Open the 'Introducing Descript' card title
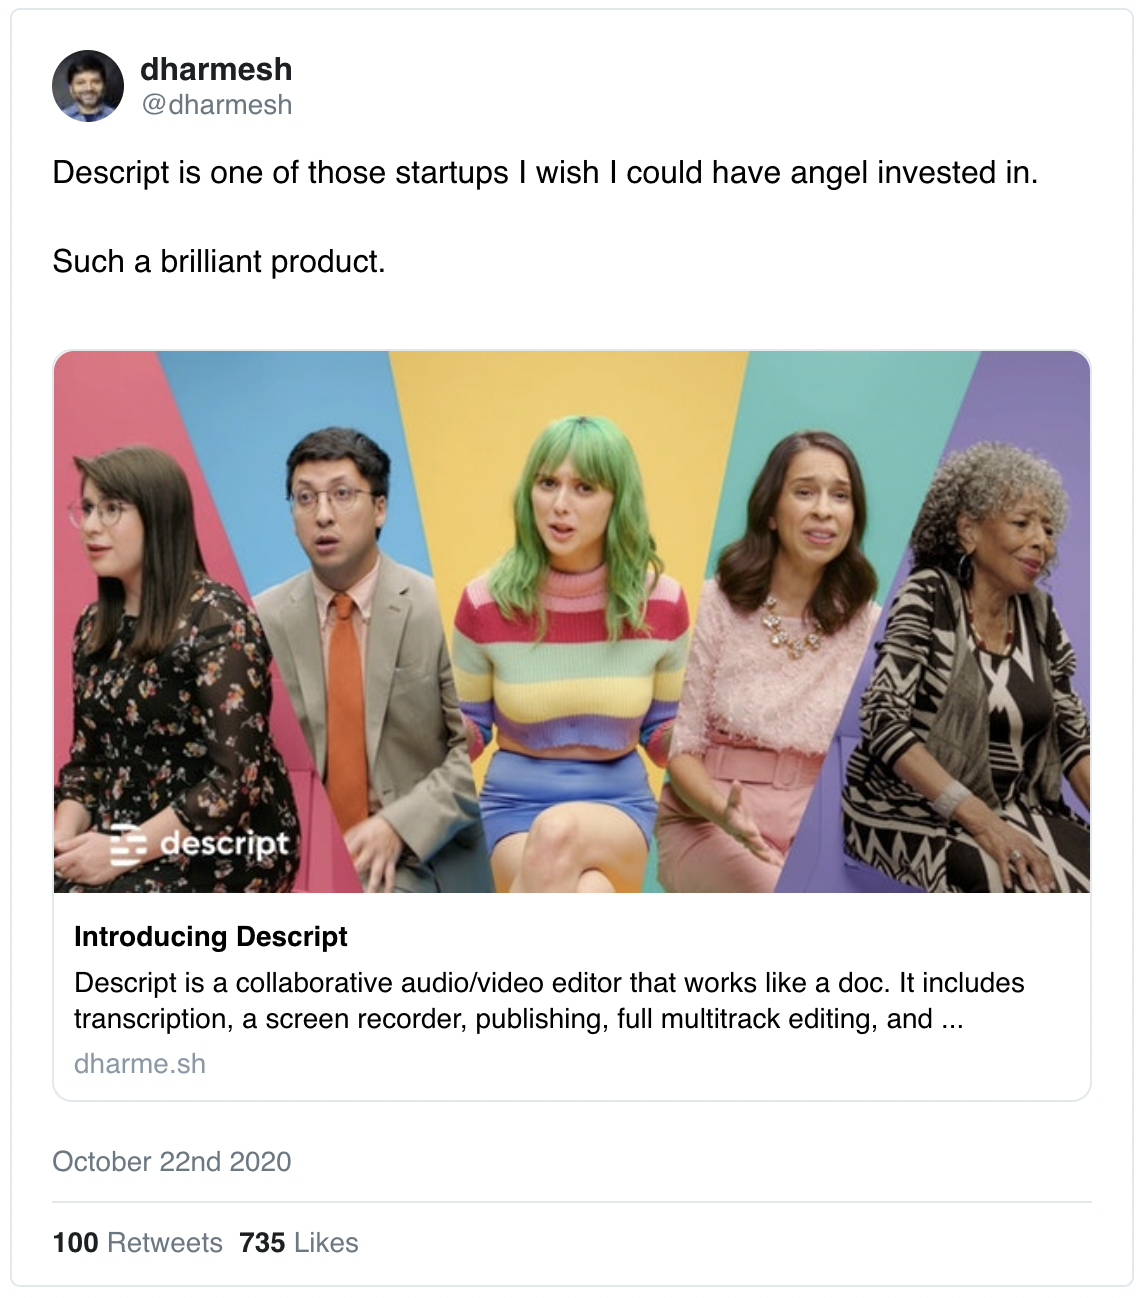The height and width of the screenshot is (1298, 1142). coord(210,937)
